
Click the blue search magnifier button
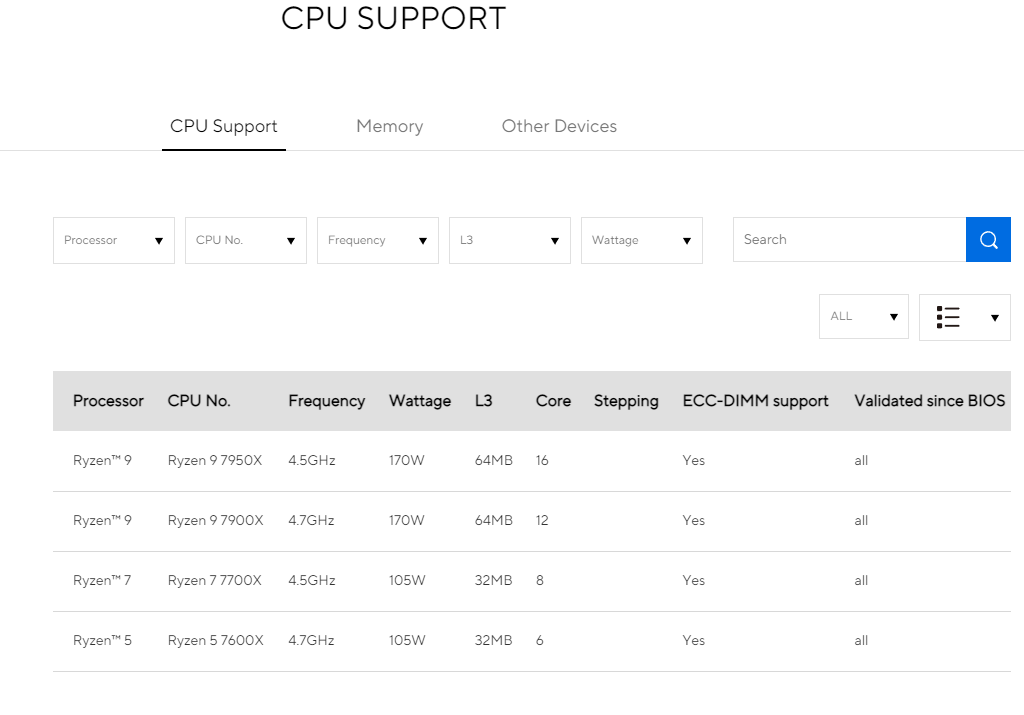click(x=988, y=240)
